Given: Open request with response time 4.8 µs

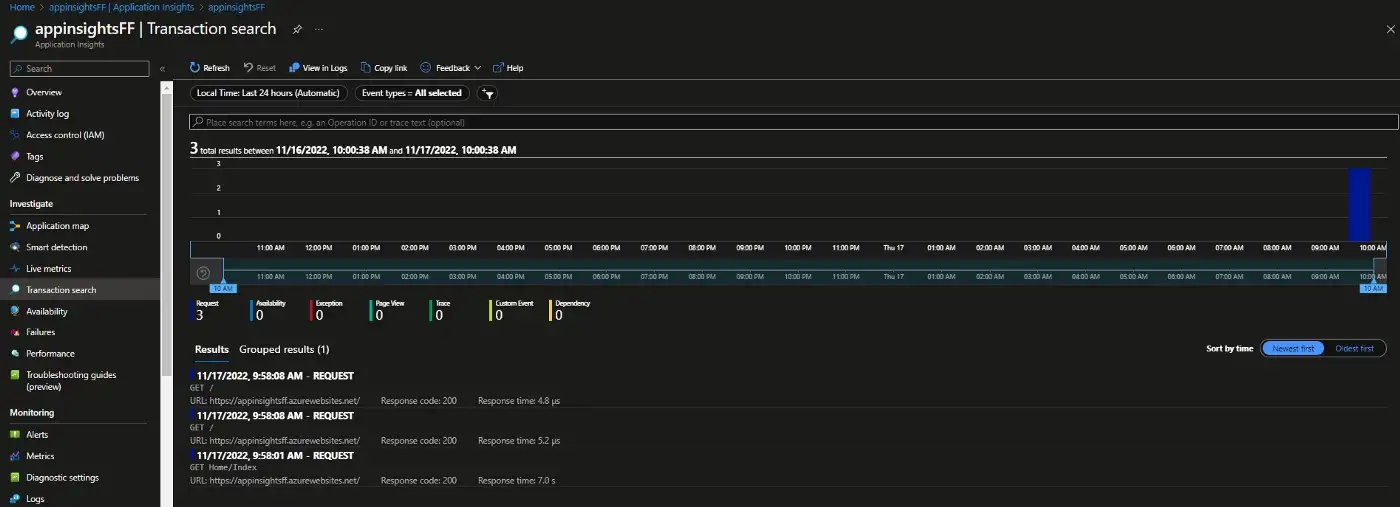Looking at the screenshot, I should pyautogui.click(x=788, y=388).
